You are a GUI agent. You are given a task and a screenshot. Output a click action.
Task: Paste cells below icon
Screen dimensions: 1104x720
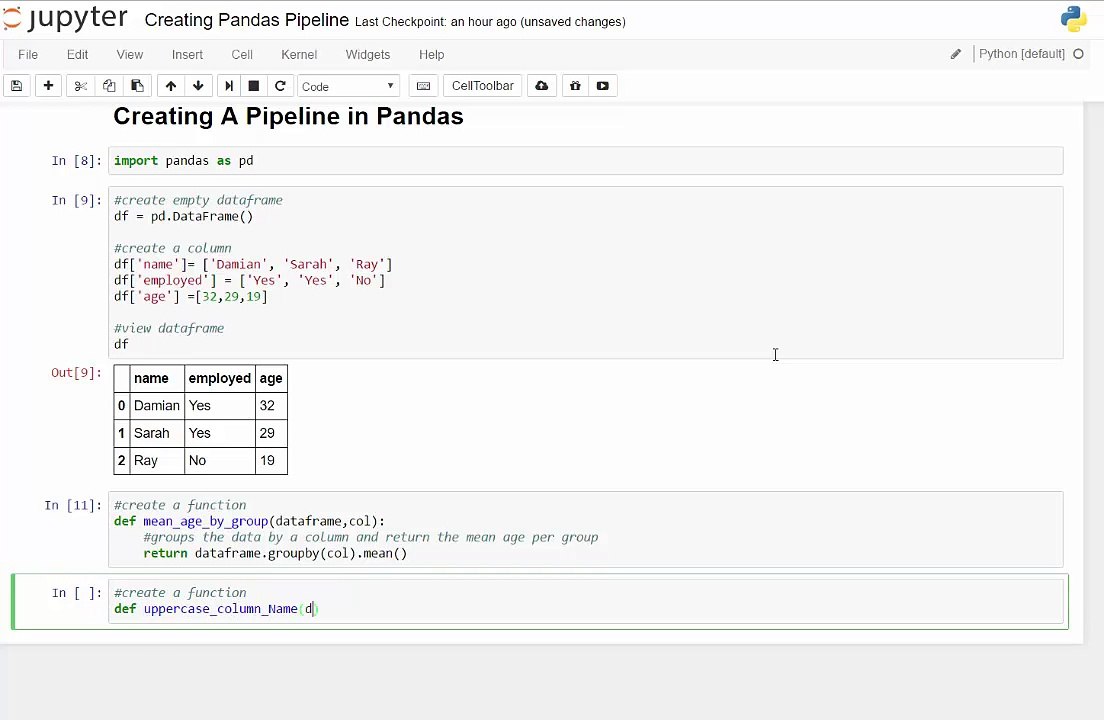tap(137, 86)
